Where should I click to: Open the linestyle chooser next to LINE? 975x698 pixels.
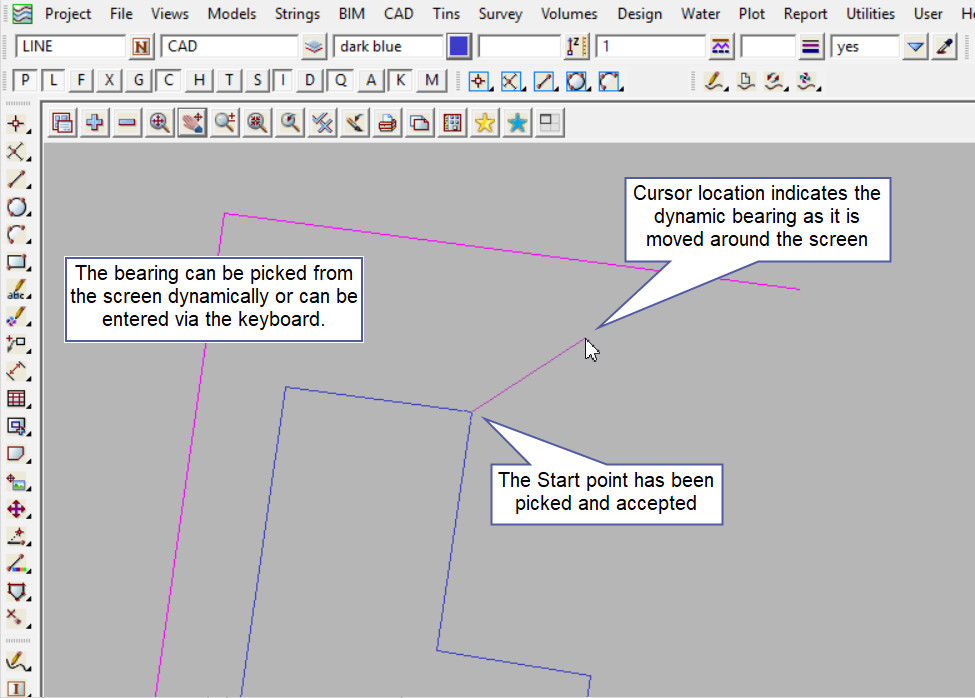click(142, 47)
